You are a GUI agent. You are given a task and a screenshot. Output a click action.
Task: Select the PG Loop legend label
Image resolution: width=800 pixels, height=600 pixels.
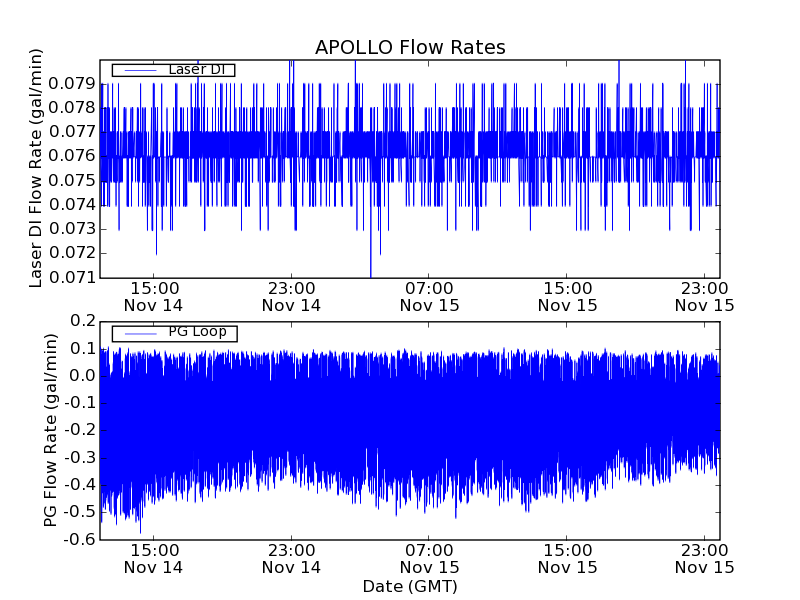[x=197, y=332]
